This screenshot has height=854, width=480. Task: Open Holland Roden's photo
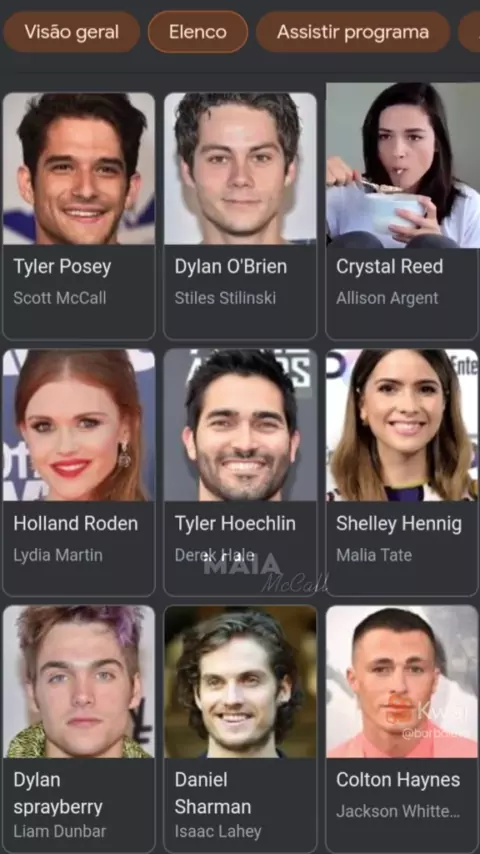click(79, 425)
